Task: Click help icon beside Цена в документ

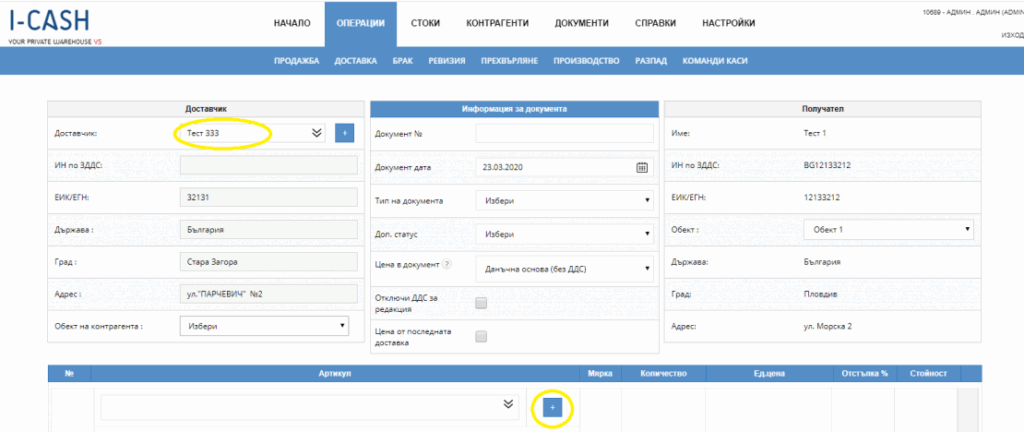Action: coord(447,264)
